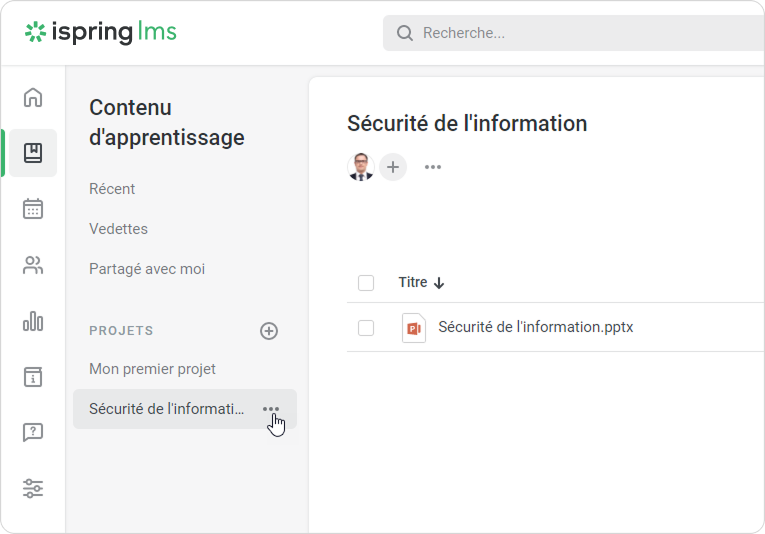Open the settings sliders icon
The height and width of the screenshot is (534, 765).
click(33, 489)
